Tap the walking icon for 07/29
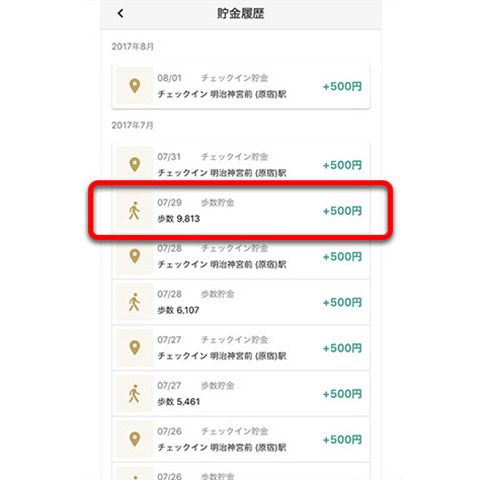This screenshot has width=480, height=480. pos(134,211)
